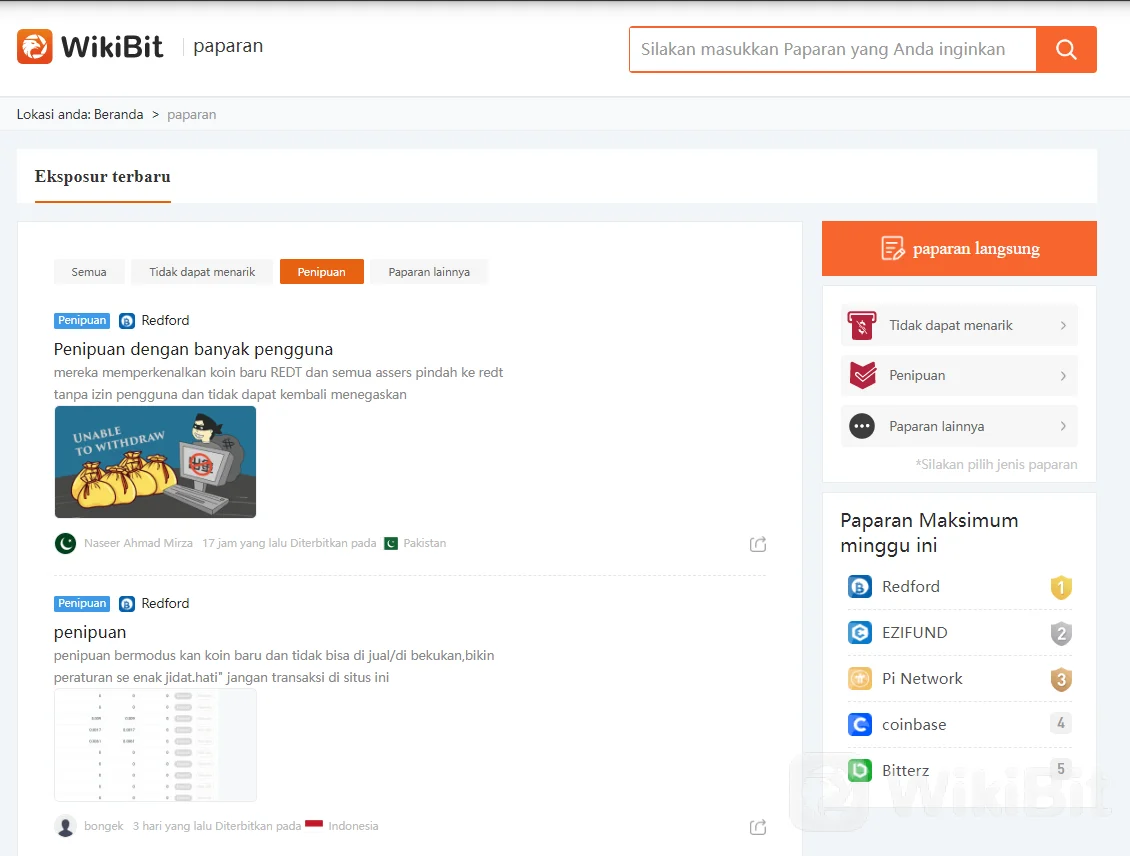Open the post titled penipuan
The height and width of the screenshot is (856, 1130).
(90, 633)
